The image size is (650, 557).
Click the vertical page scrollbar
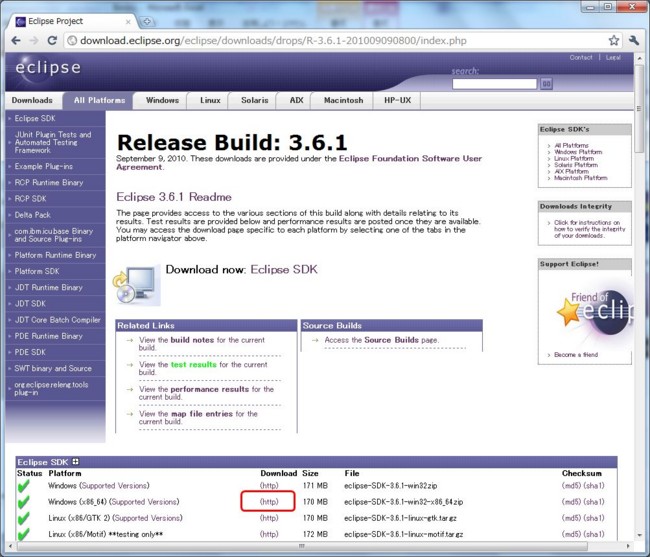click(639, 108)
